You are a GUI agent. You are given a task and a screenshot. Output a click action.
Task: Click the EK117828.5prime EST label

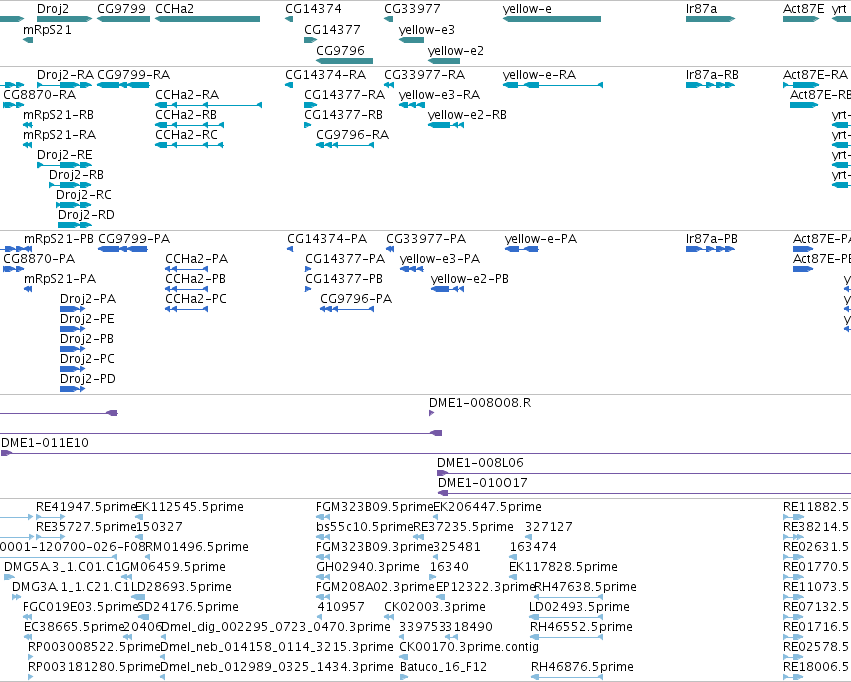[x=563, y=566]
